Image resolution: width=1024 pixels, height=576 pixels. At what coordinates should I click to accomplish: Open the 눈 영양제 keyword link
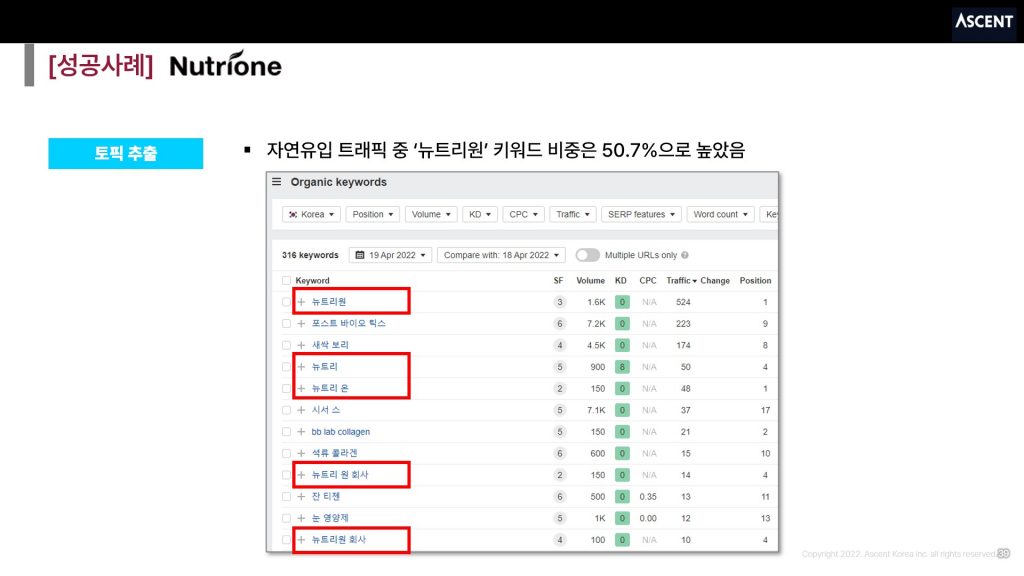330,518
